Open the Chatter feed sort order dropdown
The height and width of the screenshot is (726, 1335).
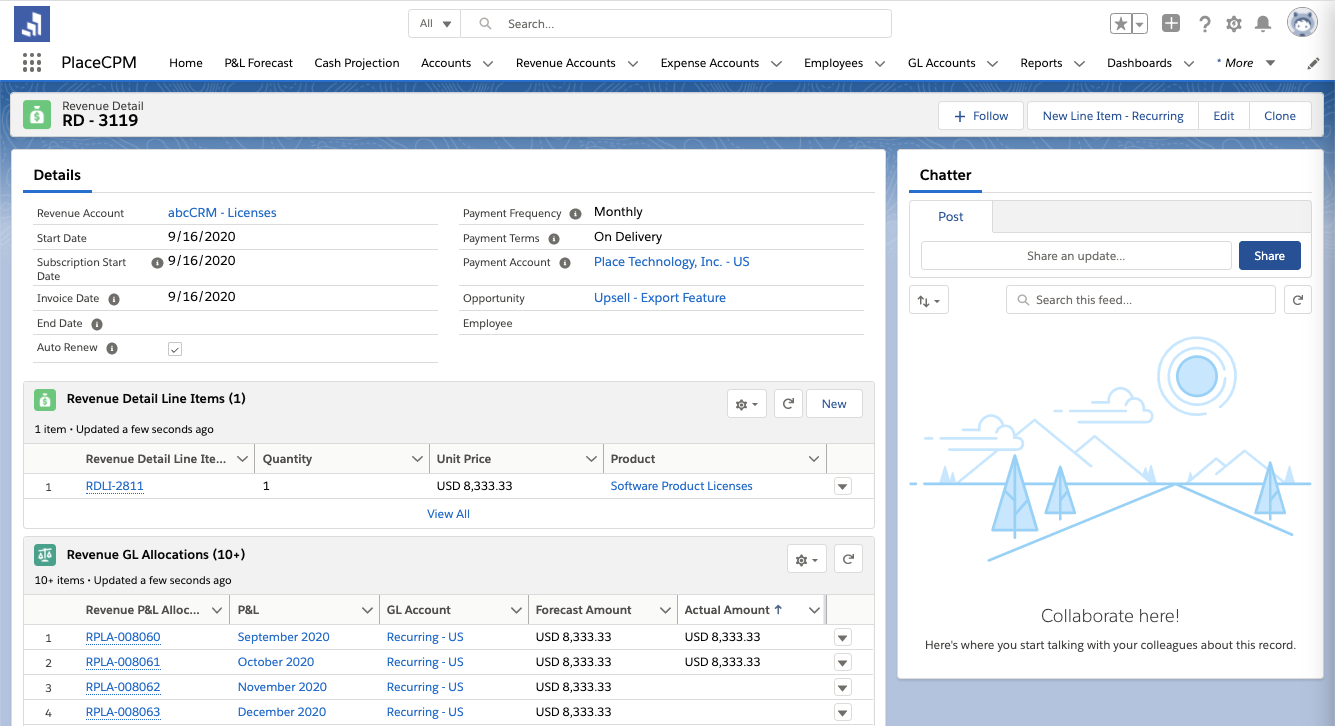coord(929,300)
